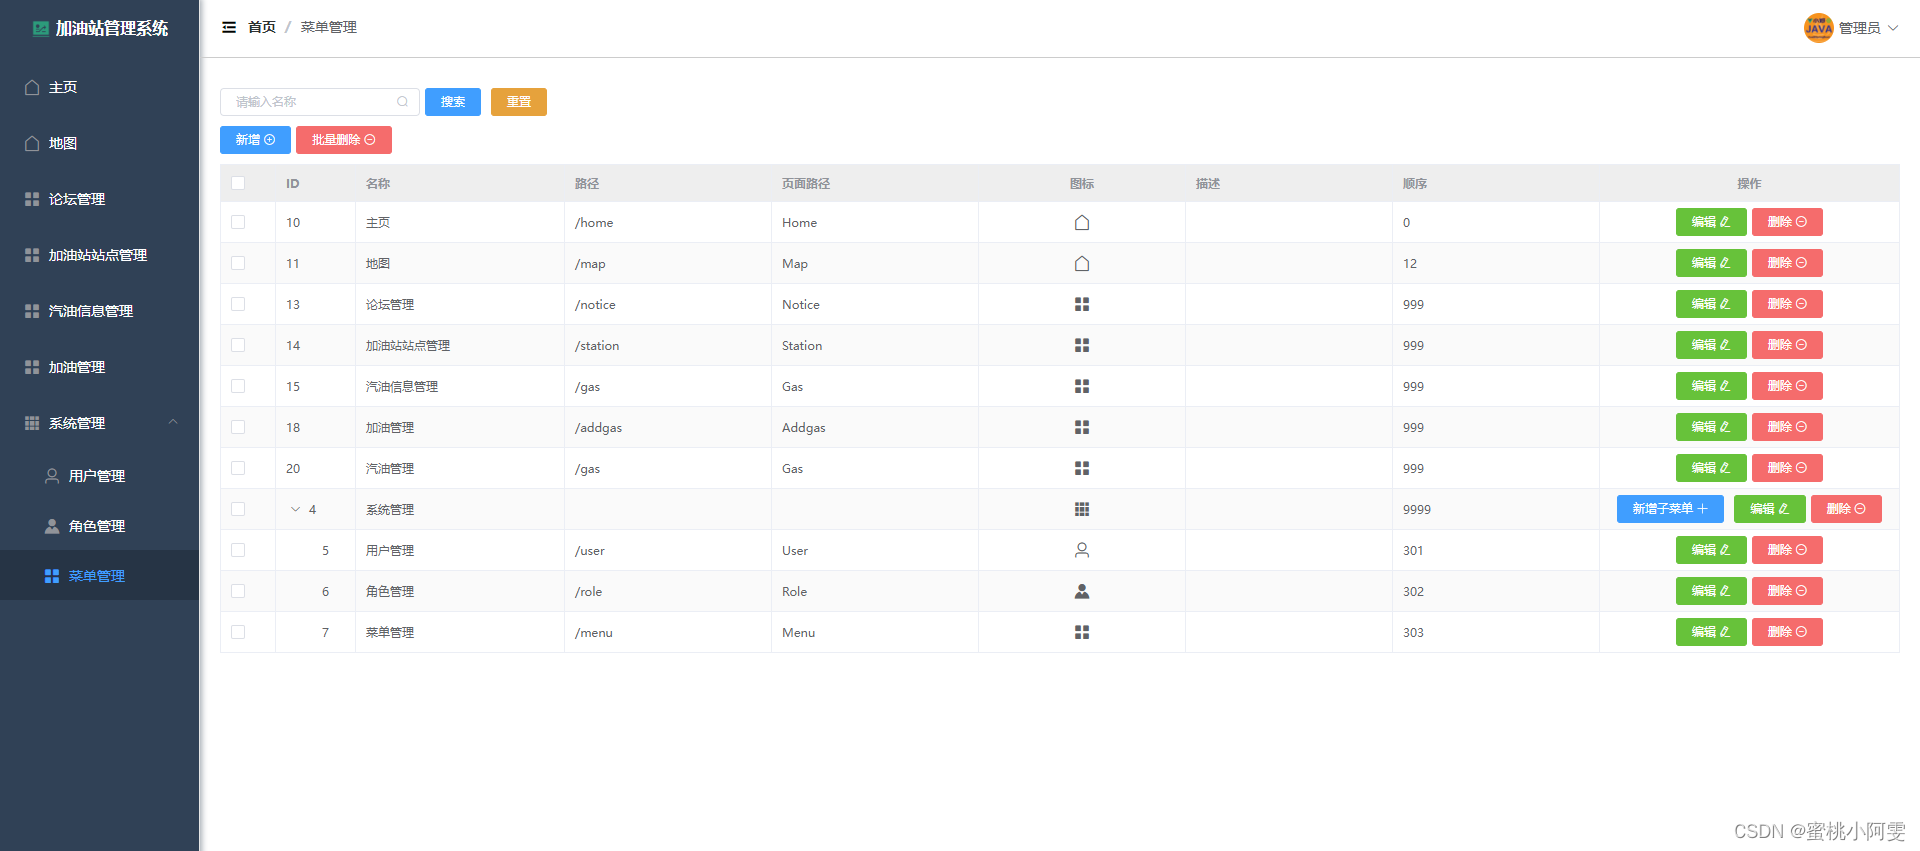
Task: Click 编辑 button for row 主页
Action: 1711,222
